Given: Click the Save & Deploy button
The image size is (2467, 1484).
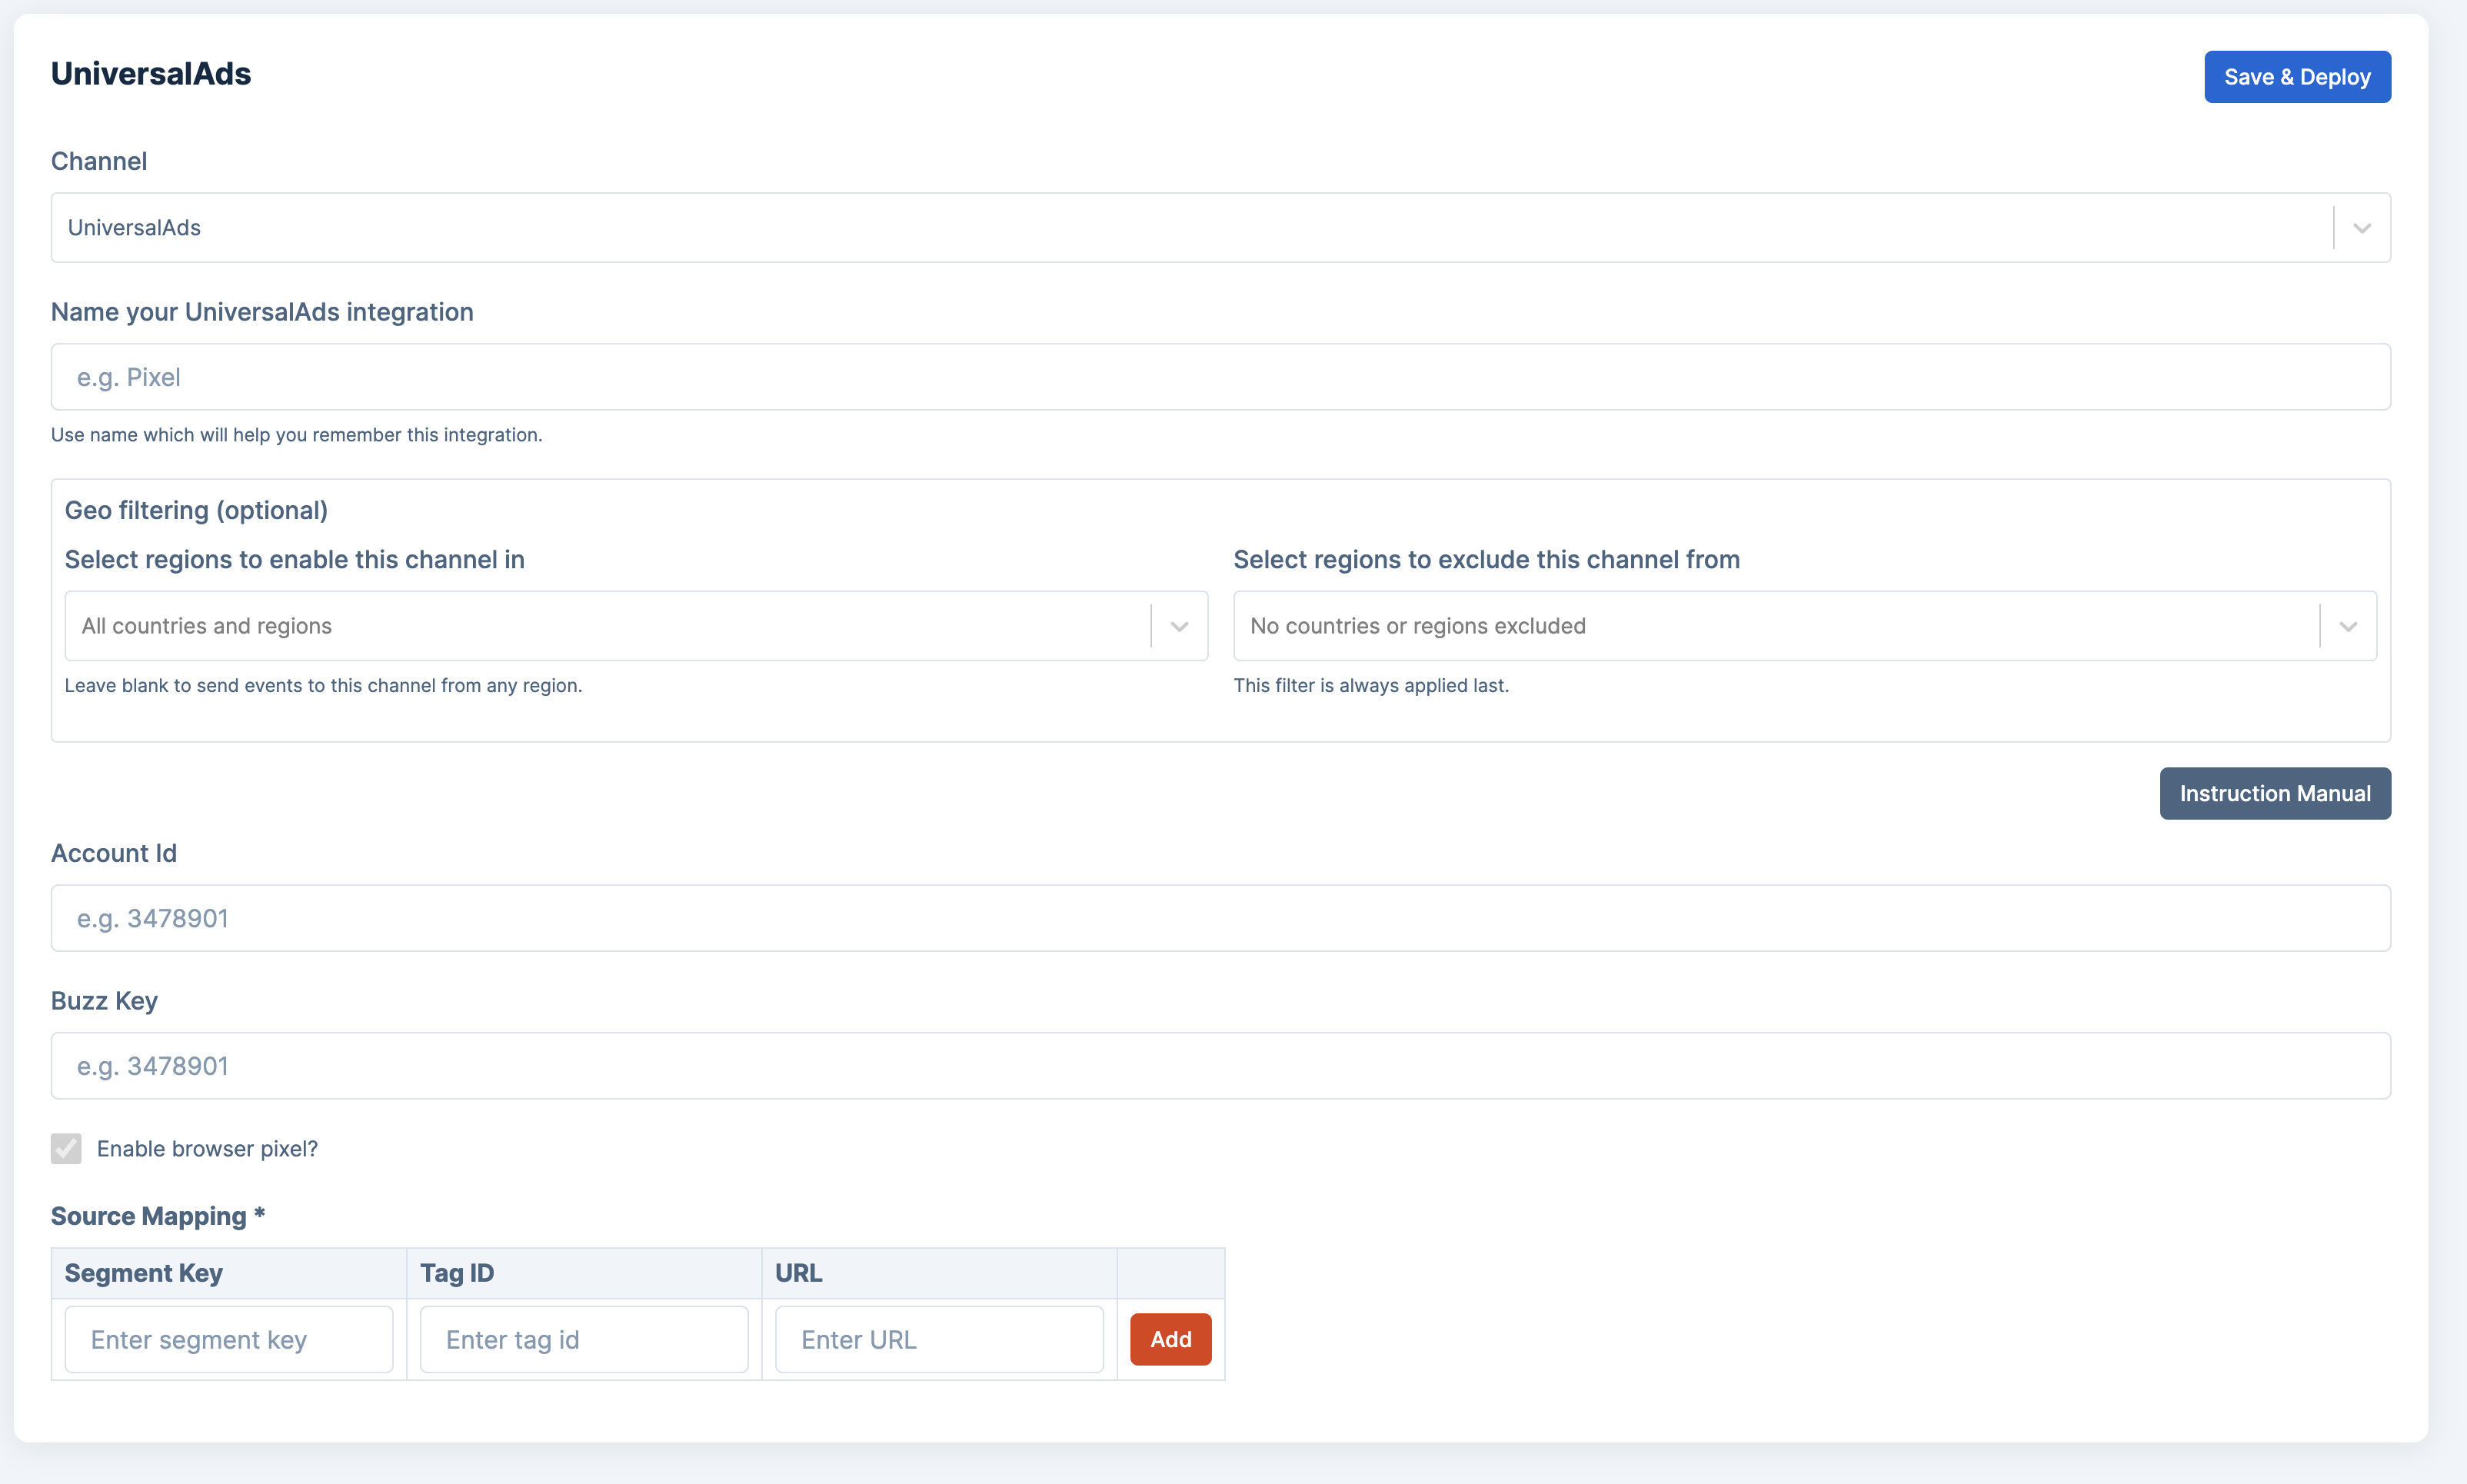Looking at the screenshot, I should click(2296, 77).
